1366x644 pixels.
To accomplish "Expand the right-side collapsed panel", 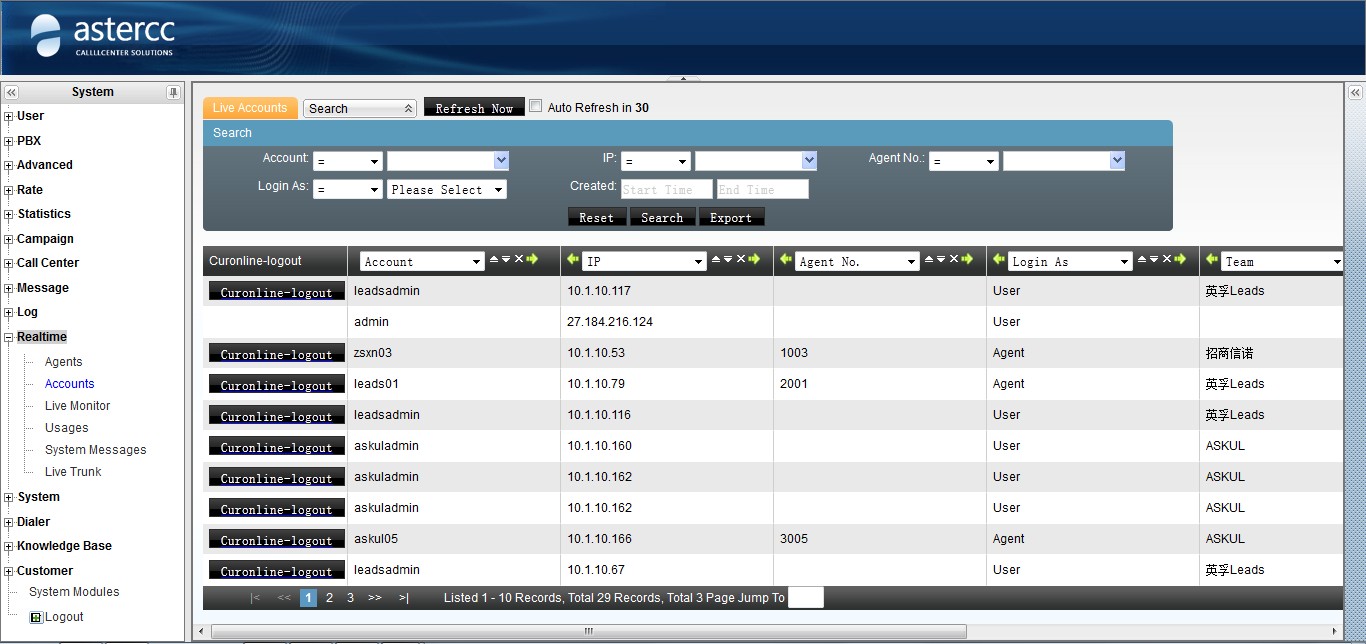I will click(x=1355, y=92).
